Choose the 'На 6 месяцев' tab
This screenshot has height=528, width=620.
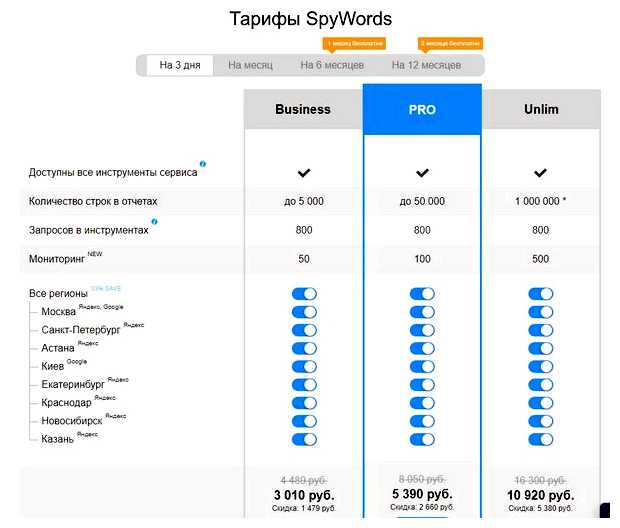coord(333,66)
